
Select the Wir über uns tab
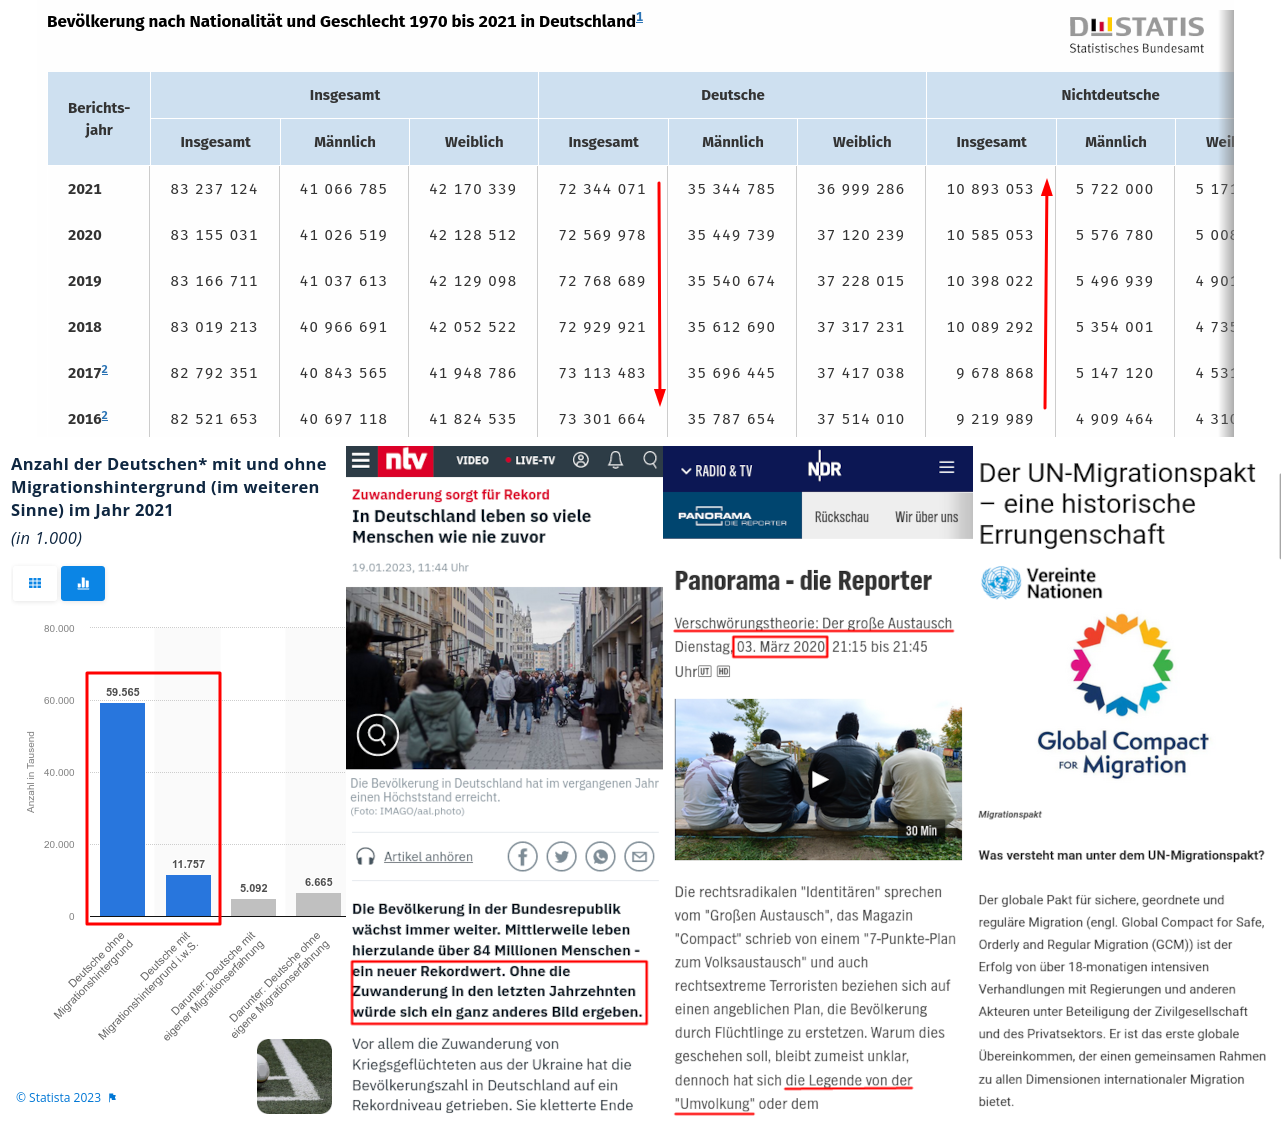click(x=926, y=517)
